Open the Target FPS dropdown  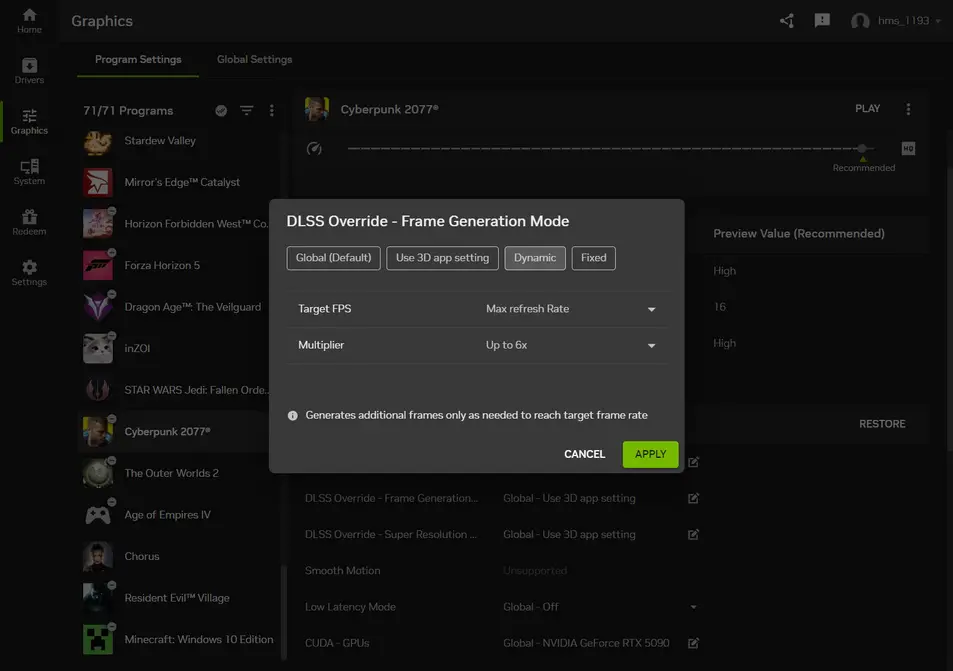click(x=571, y=309)
